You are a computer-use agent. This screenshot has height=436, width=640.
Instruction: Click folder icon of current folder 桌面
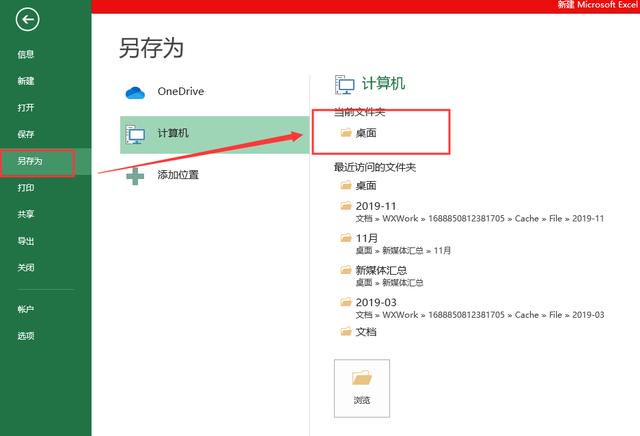coord(346,132)
